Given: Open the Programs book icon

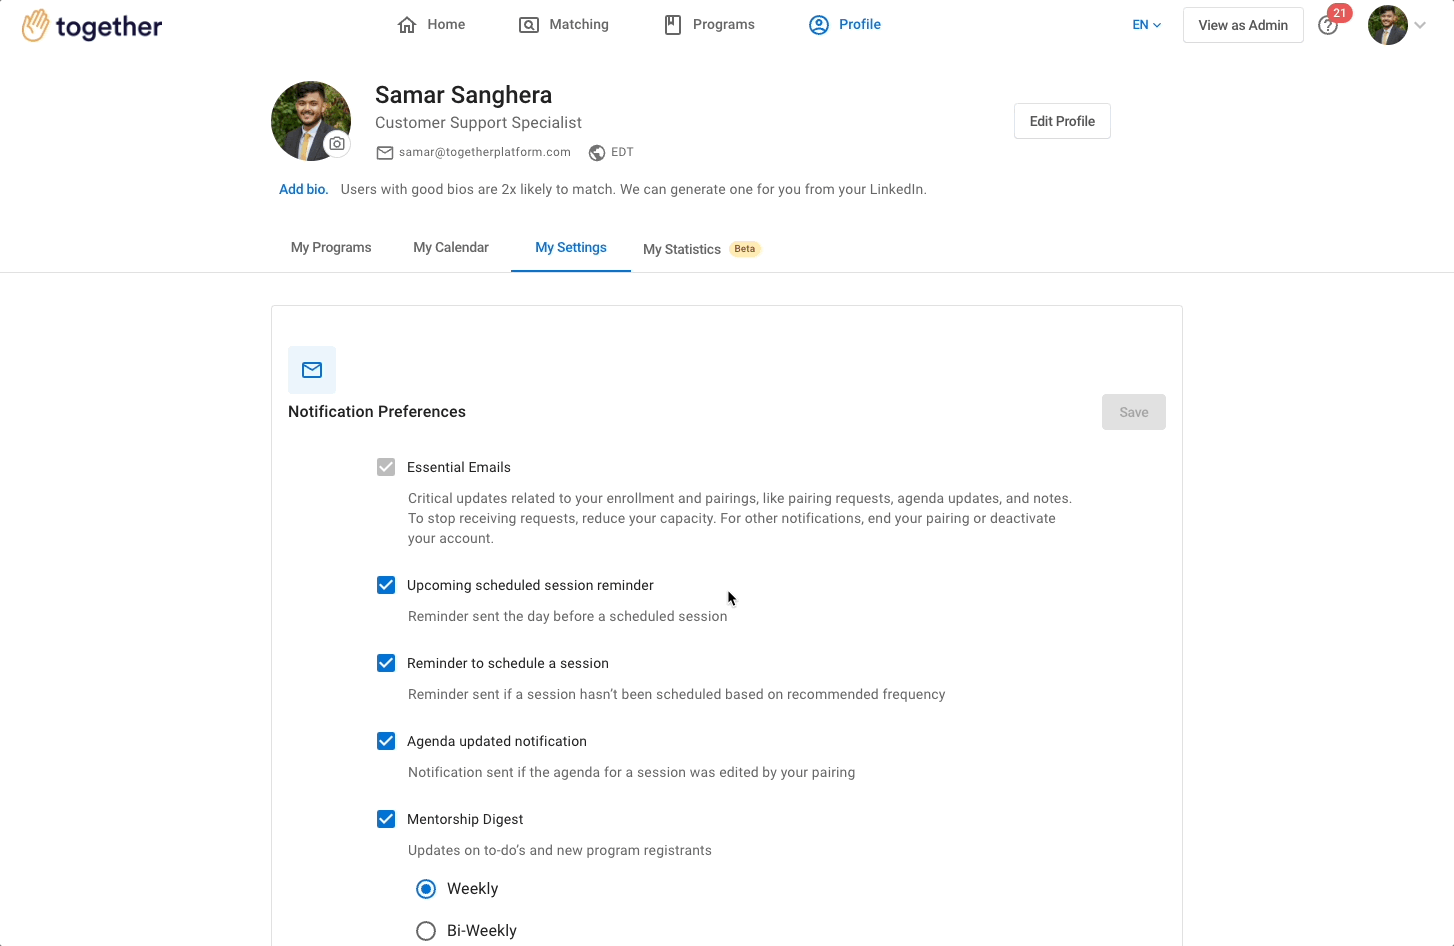Looking at the screenshot, I should click(x=673, y=25).
